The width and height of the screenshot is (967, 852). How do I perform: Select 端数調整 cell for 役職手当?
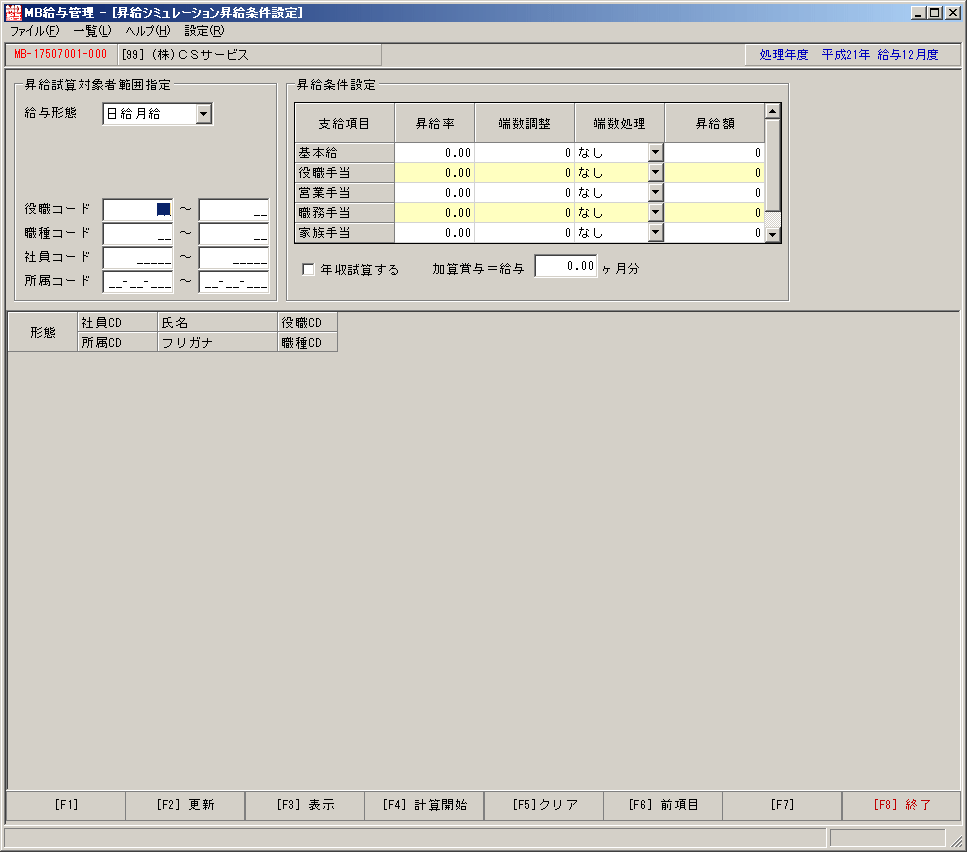(x=524, y=173)
